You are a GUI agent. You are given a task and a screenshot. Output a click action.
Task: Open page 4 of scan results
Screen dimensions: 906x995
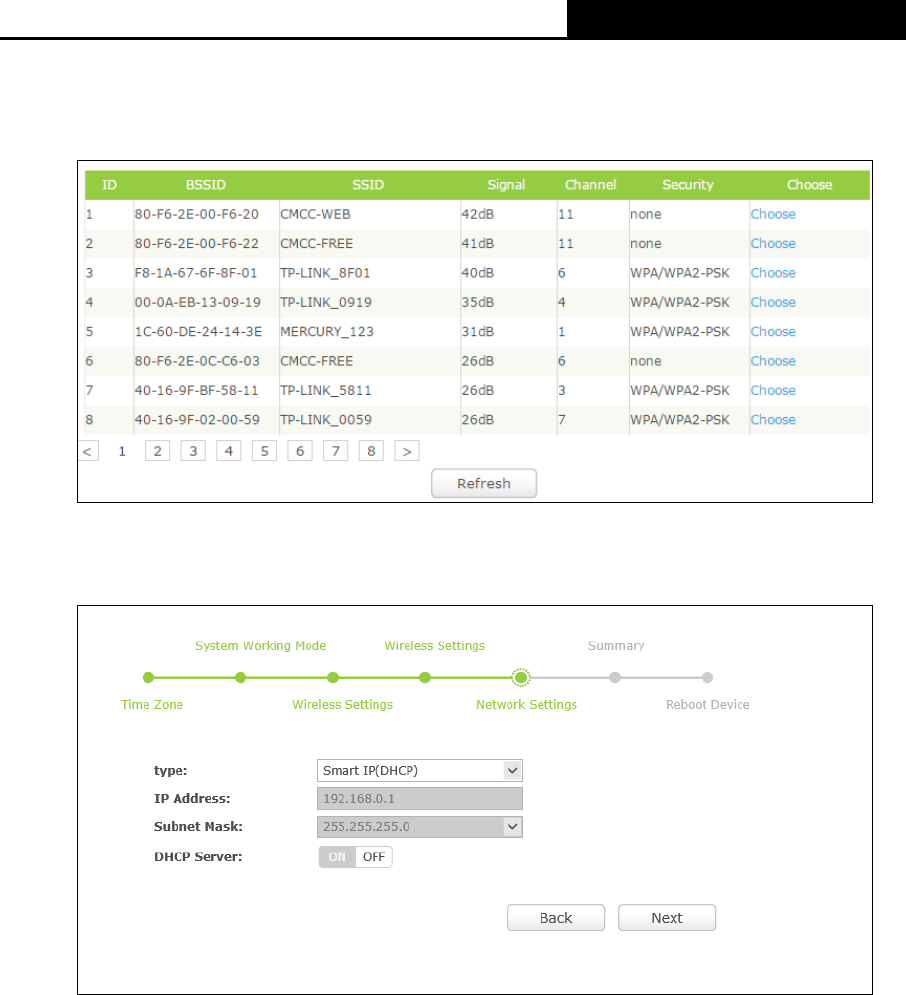tap(228, 451)
